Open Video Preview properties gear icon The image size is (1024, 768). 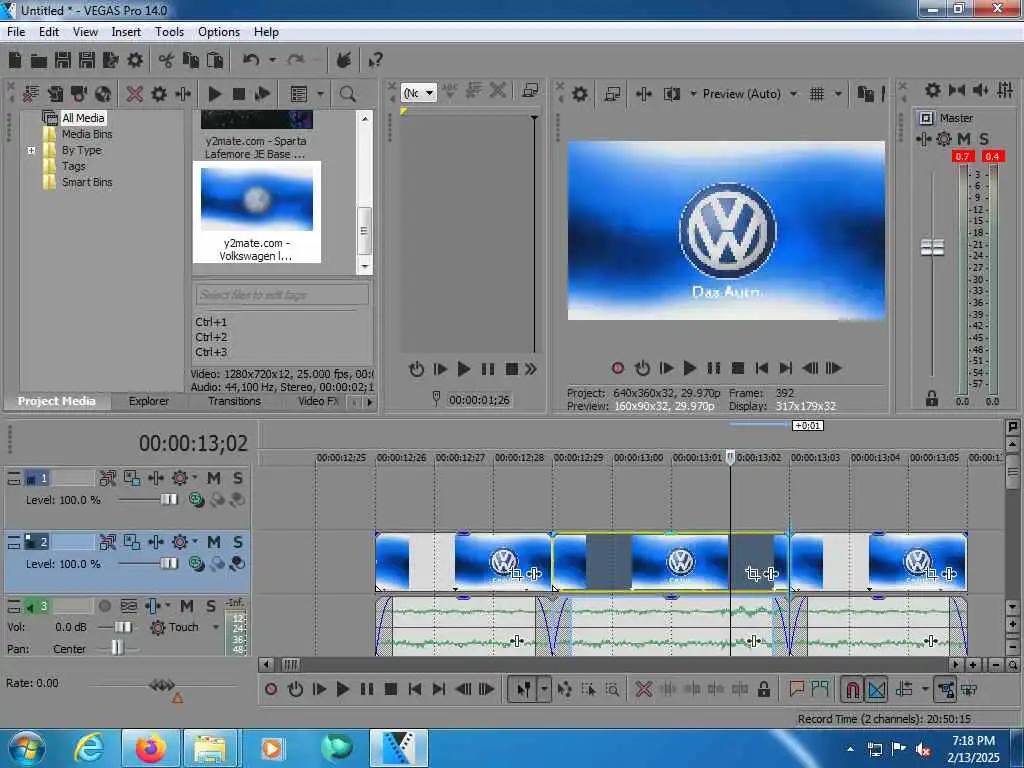point(580,94)
